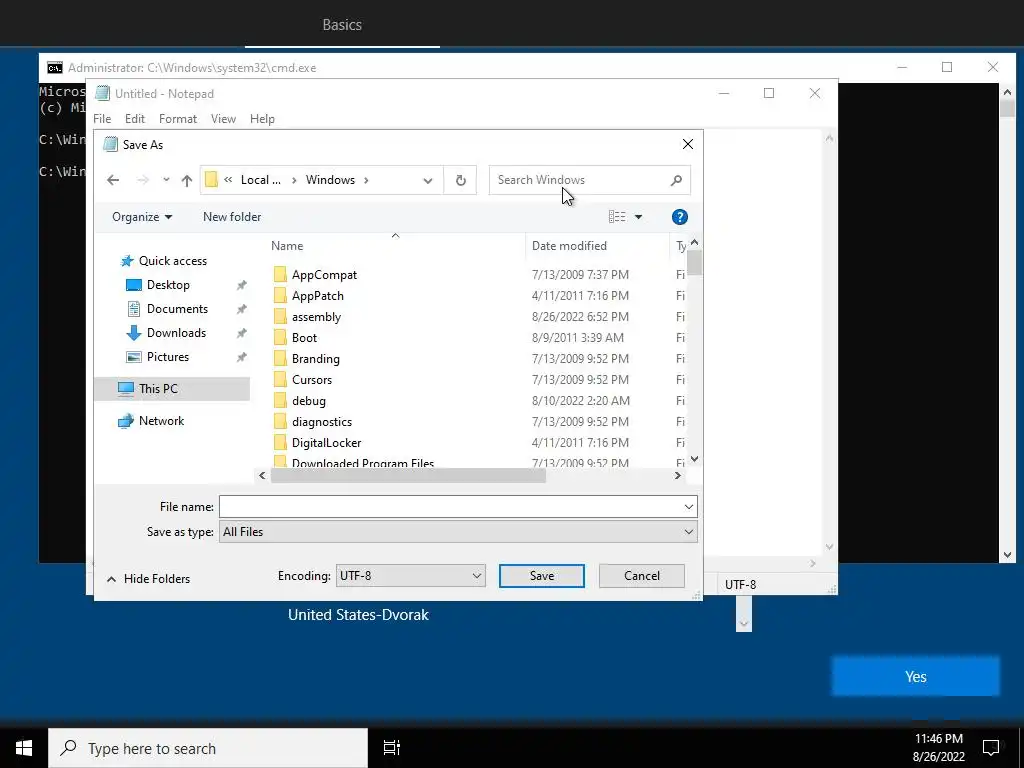Viewport: 1024px width, 768px height.
Task: Open Documents in navigation pane
Action: coord(177,309)
